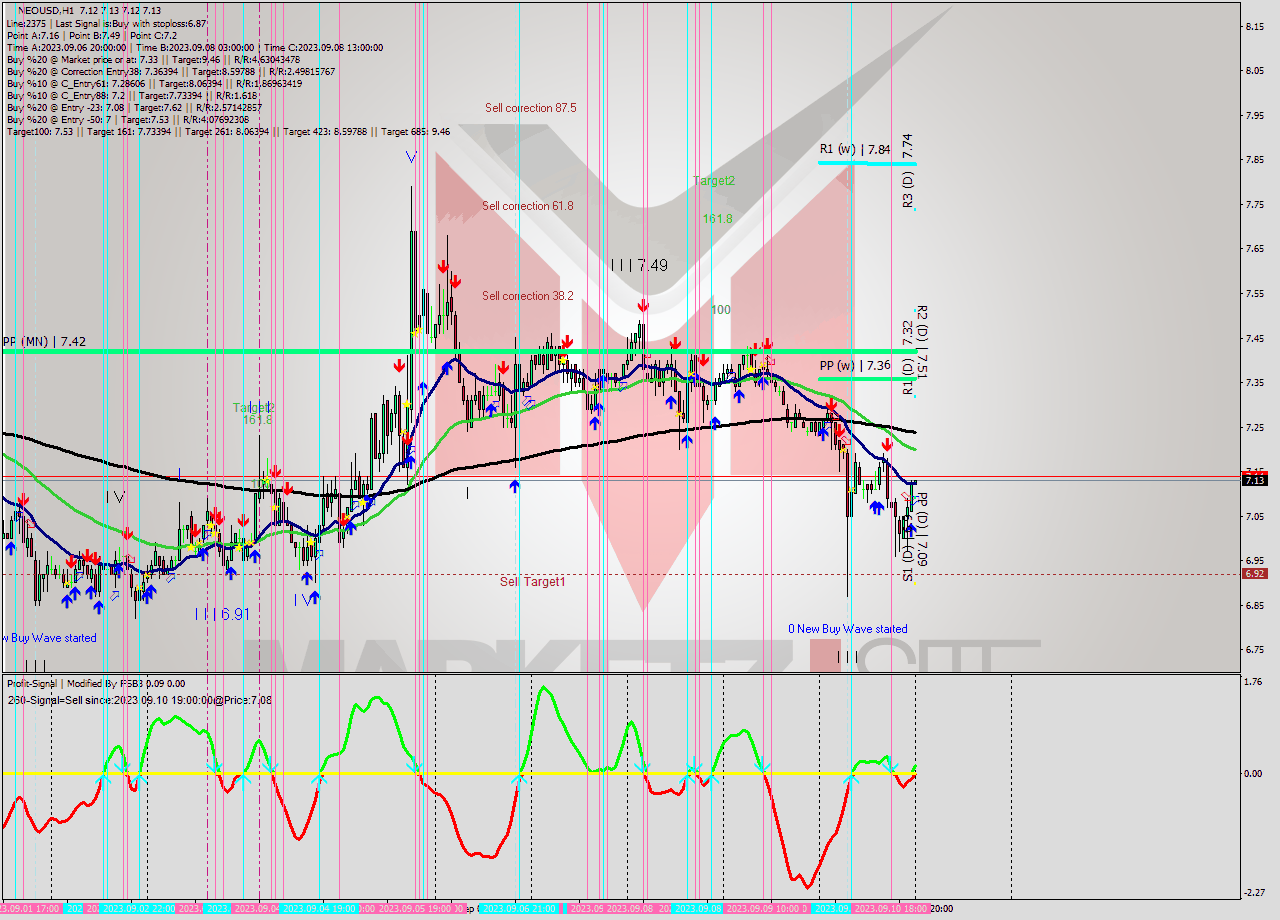This screenshot has height=920, width=1280.
Task: Click the current price tag 7.13
Action: point(1254,481)
